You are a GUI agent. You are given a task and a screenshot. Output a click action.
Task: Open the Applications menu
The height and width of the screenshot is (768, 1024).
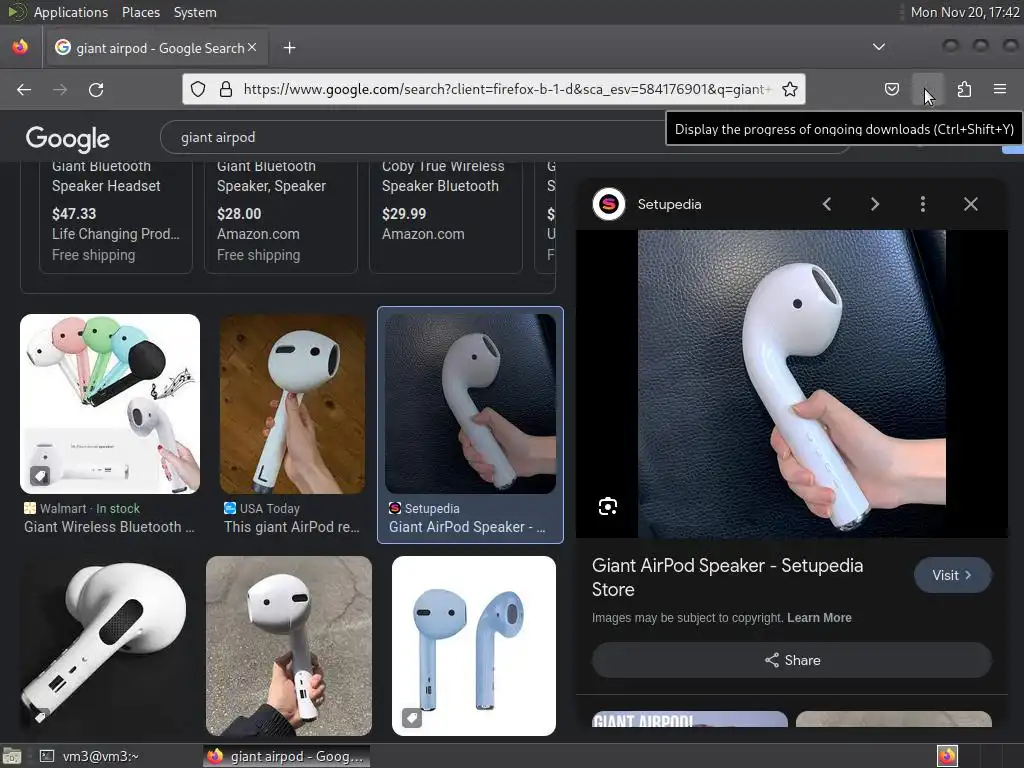[x=71, y=12]
